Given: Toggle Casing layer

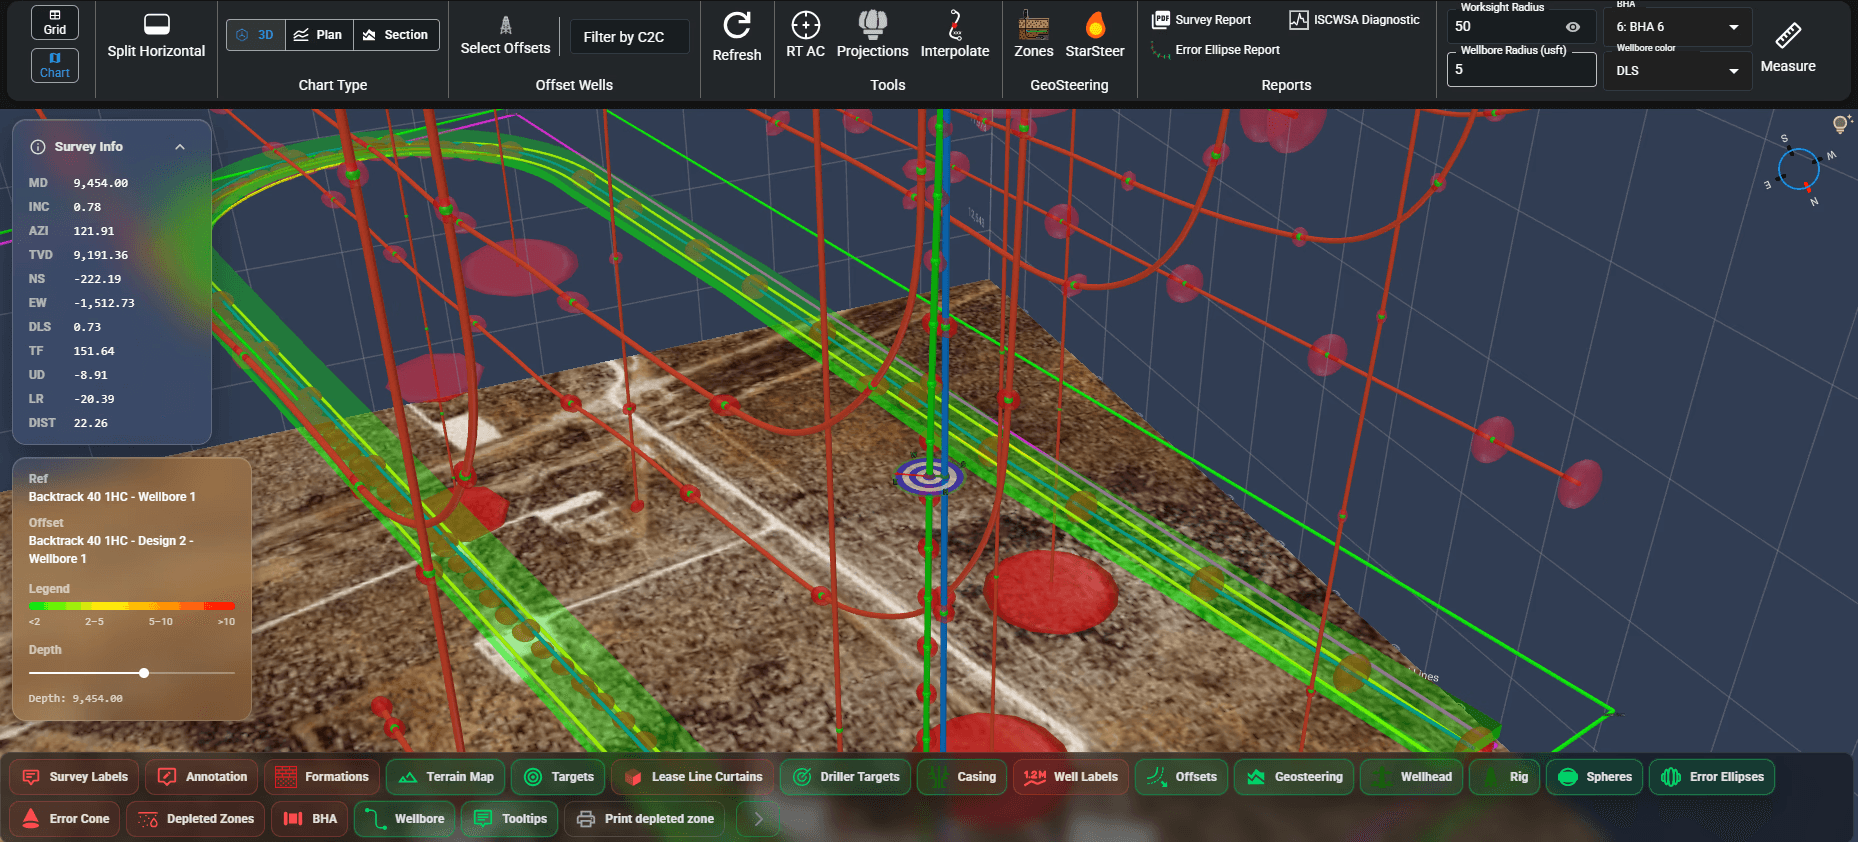Looking at the screenshot, I should point(962,777).
